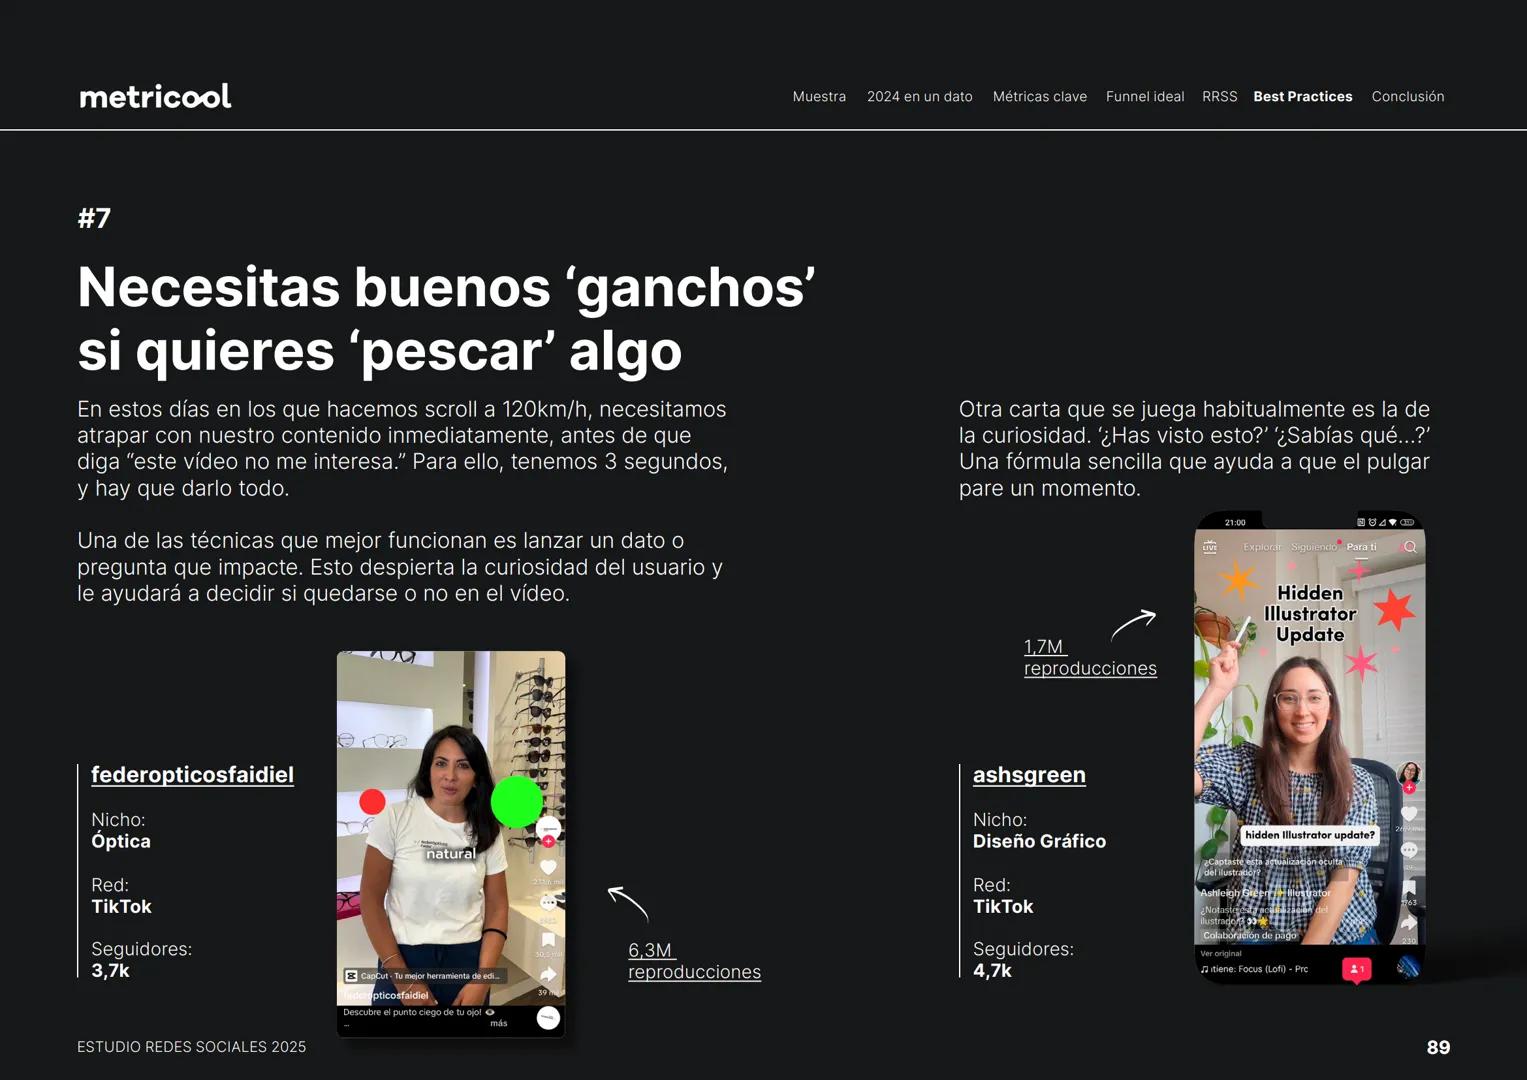Follow the 6,3M reproducciones link

pyautogui.click(x=694, y=961)
